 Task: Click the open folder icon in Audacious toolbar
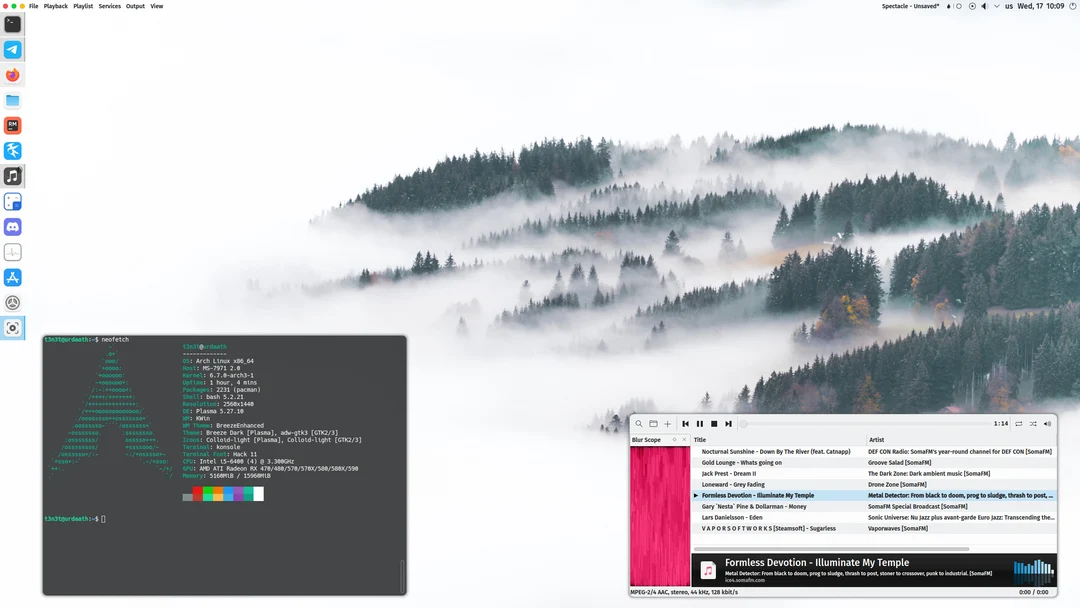pos(653,424)
